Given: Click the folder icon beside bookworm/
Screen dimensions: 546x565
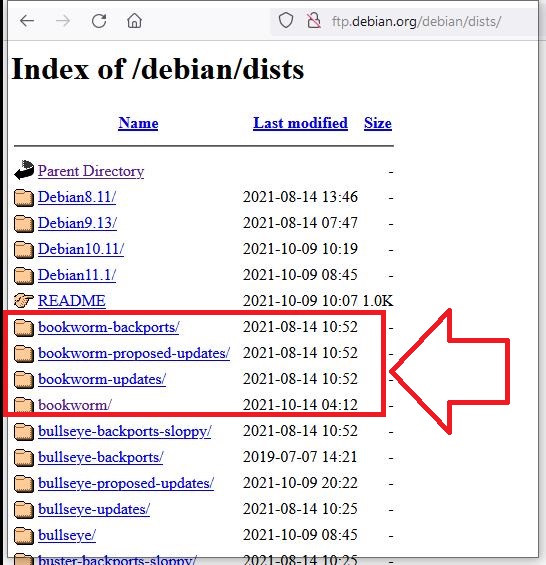Looking at the screenshot, I should [24, 405].
